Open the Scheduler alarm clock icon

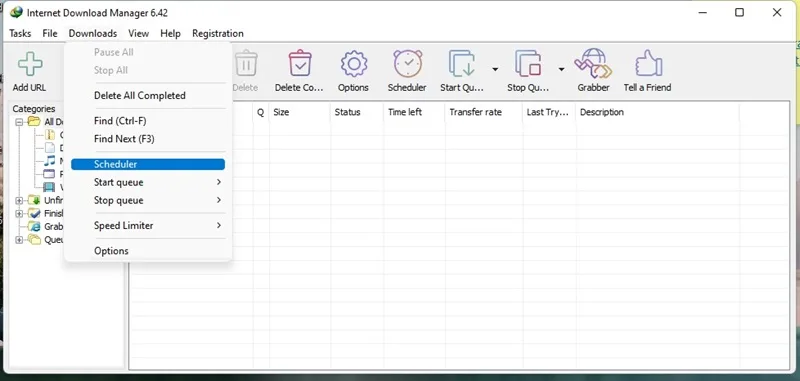coord(408,63)
